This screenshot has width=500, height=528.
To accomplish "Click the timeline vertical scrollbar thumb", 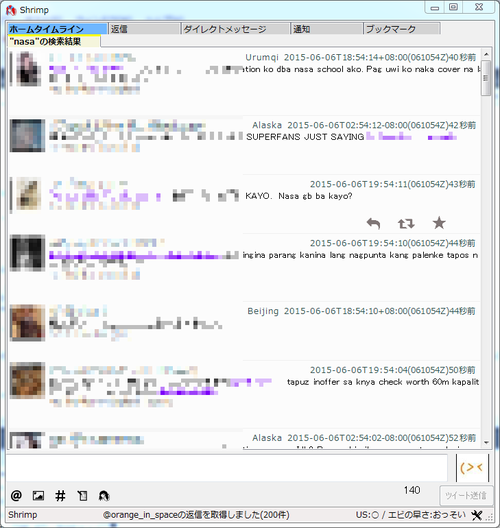I will tap(486, 78).
